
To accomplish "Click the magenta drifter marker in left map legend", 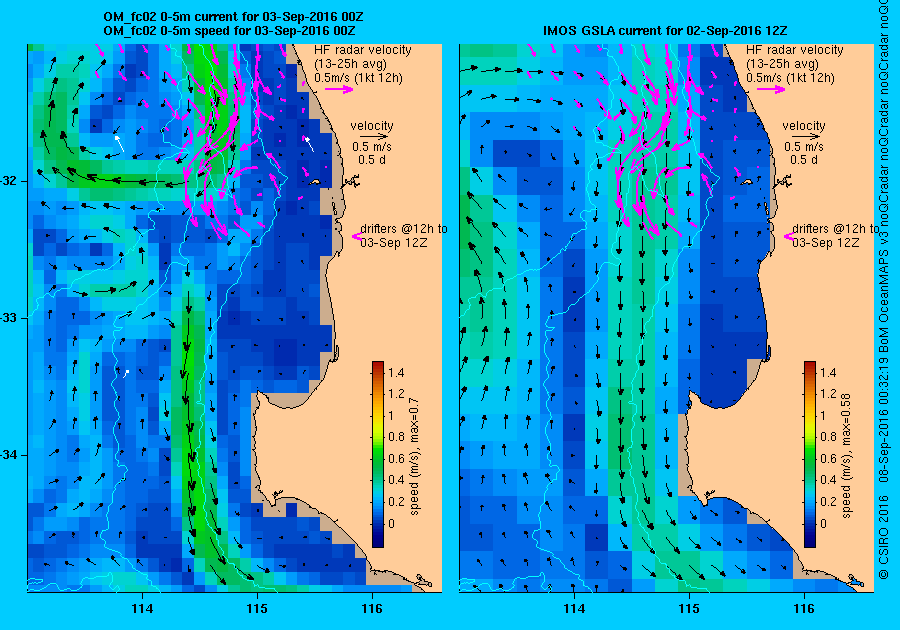I will tap(355, 236).
